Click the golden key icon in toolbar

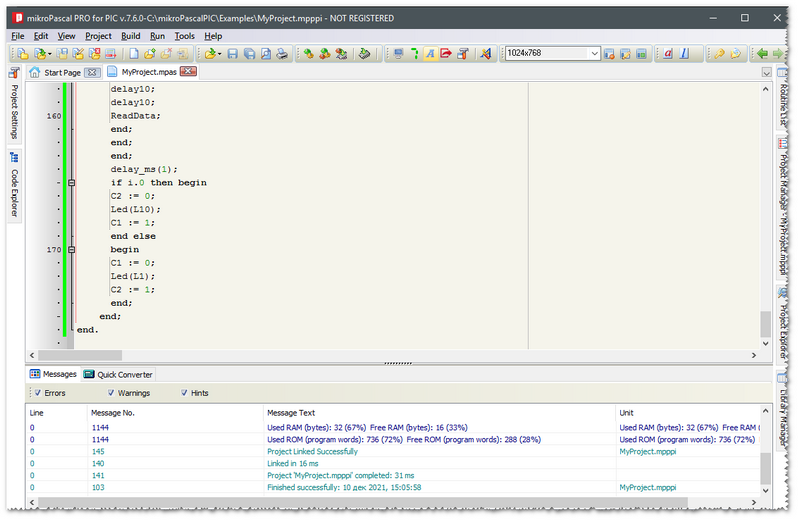(x=718, y=53)
